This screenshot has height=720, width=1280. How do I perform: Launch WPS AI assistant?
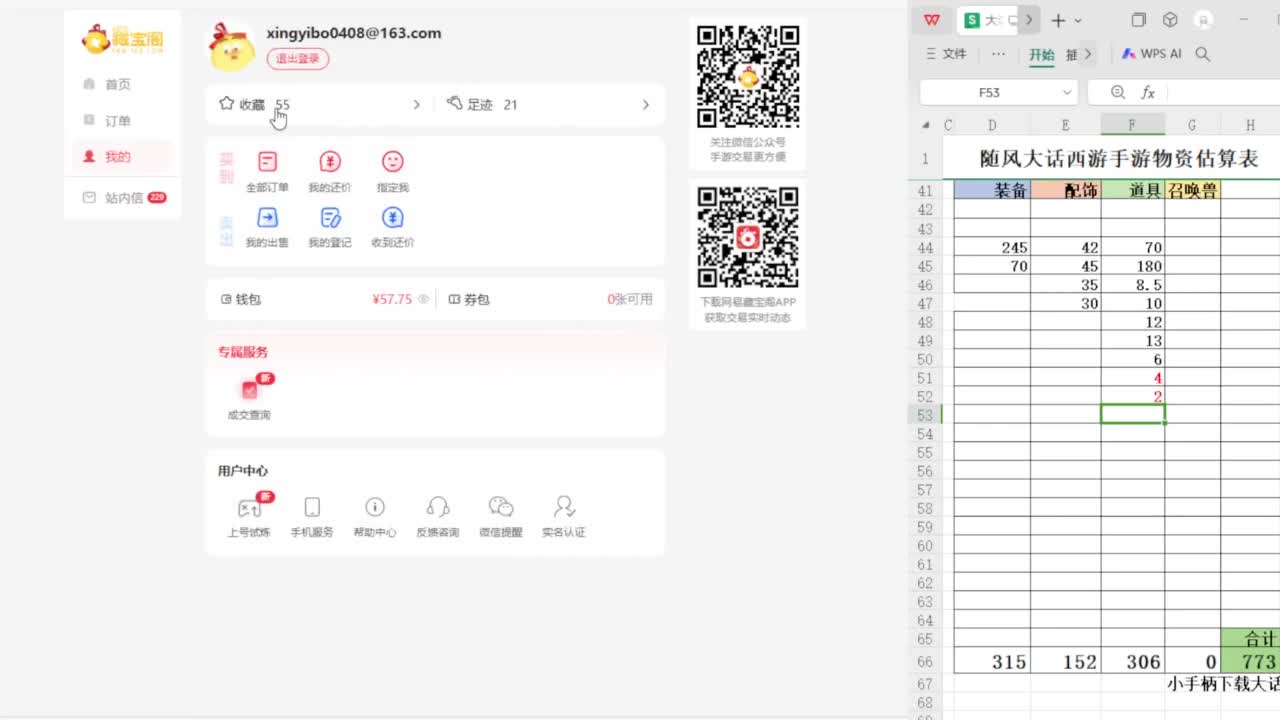point(1152,54)
